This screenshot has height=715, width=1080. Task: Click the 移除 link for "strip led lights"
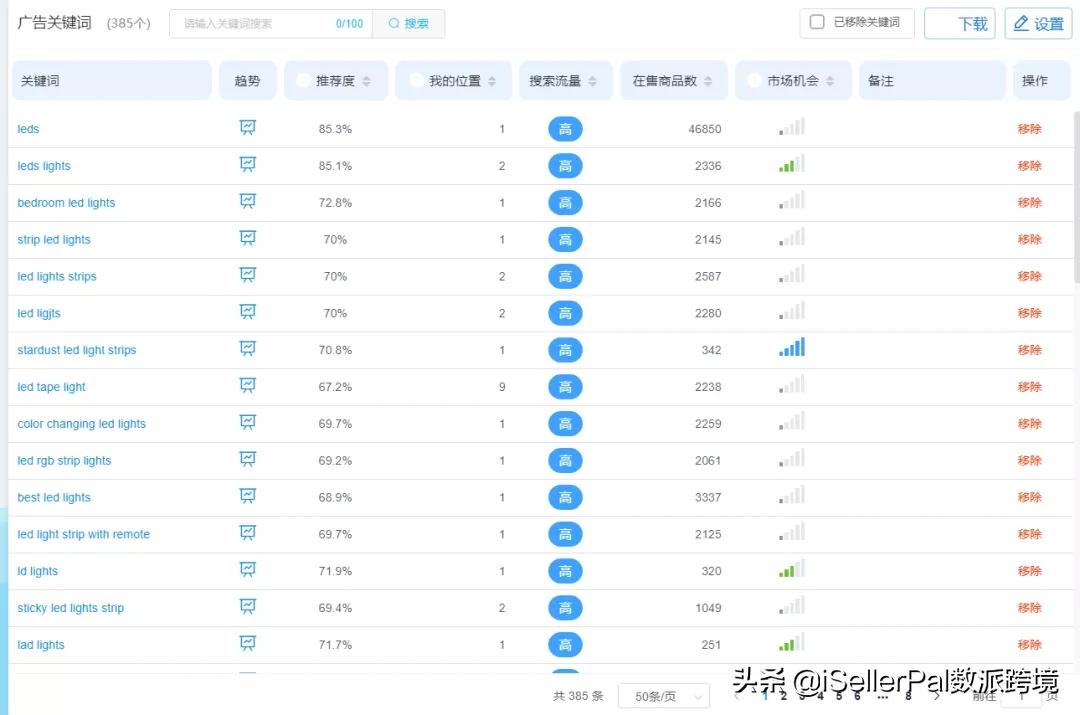click(1030, 239)
